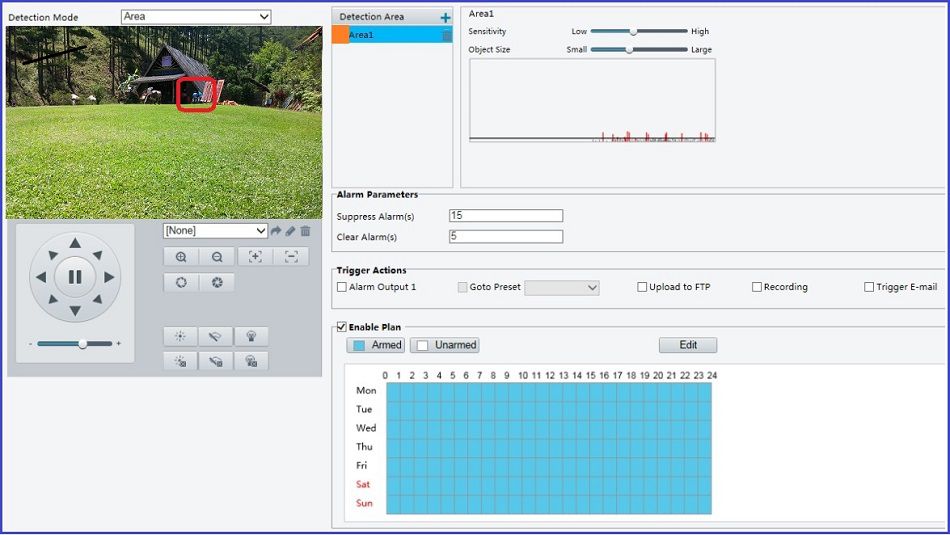Click the Suppress Alarm(s) input field
The height and width of the screenshot is (535, 950).
point(506,216)
